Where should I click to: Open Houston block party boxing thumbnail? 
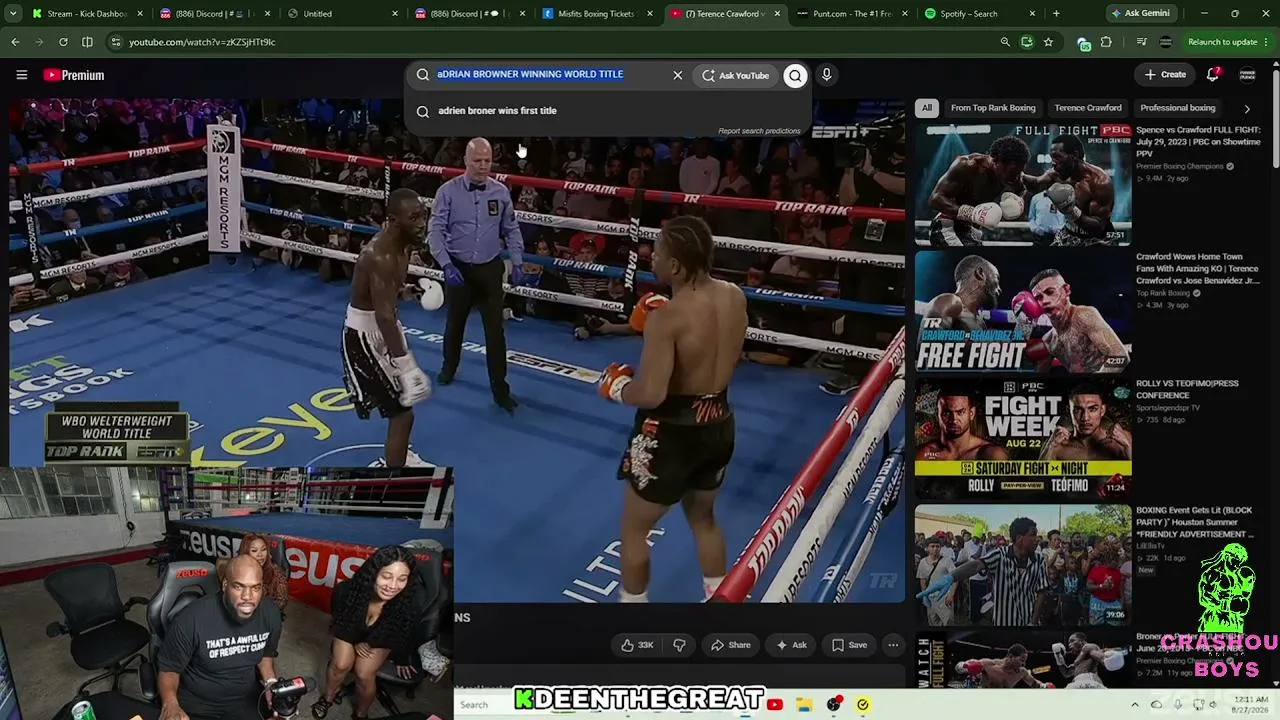(x=1023, y=565)
